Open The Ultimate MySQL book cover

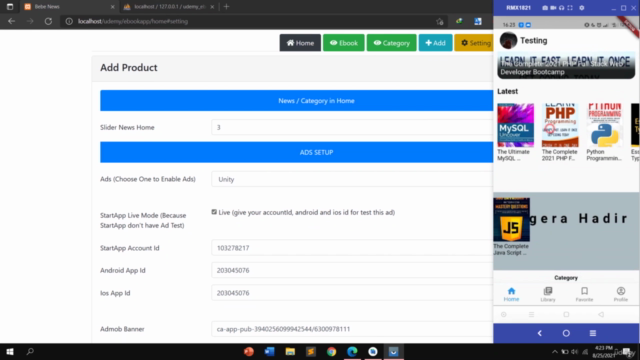pyautogui.click(x=516, y=125)
